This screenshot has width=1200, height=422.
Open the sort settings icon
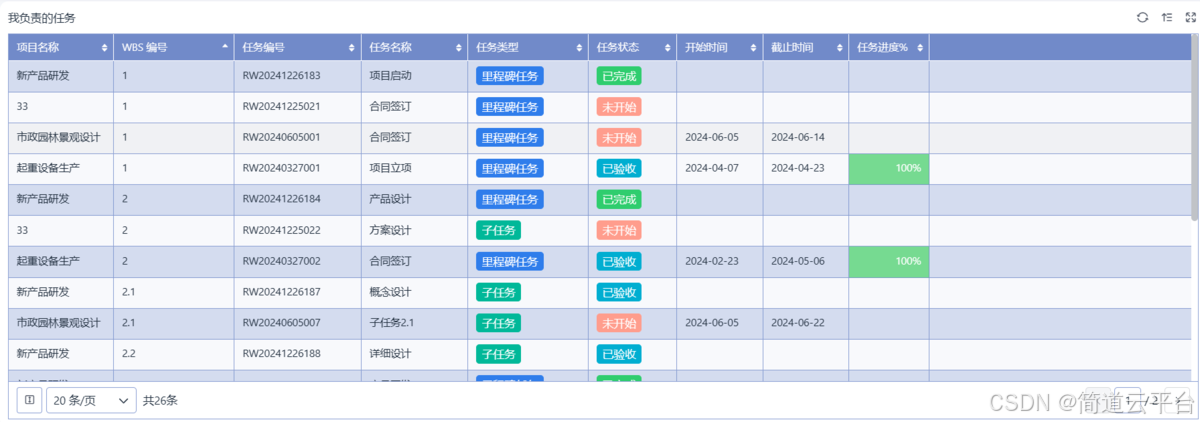1167,17
